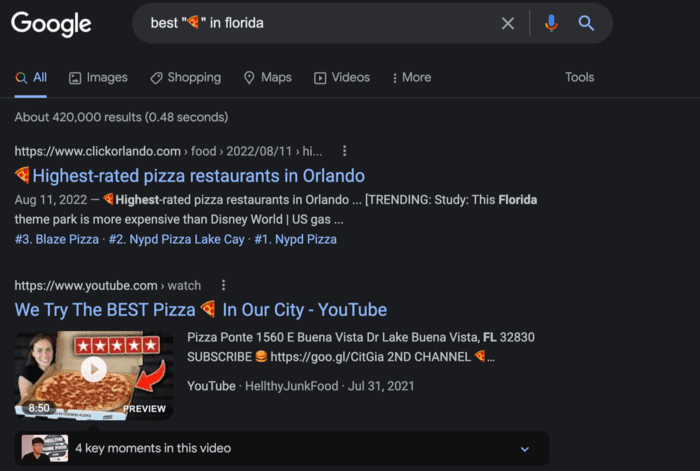Click the PREVIEW label on the video thumbnail
The image size is (700, 471).
[144, 408]
